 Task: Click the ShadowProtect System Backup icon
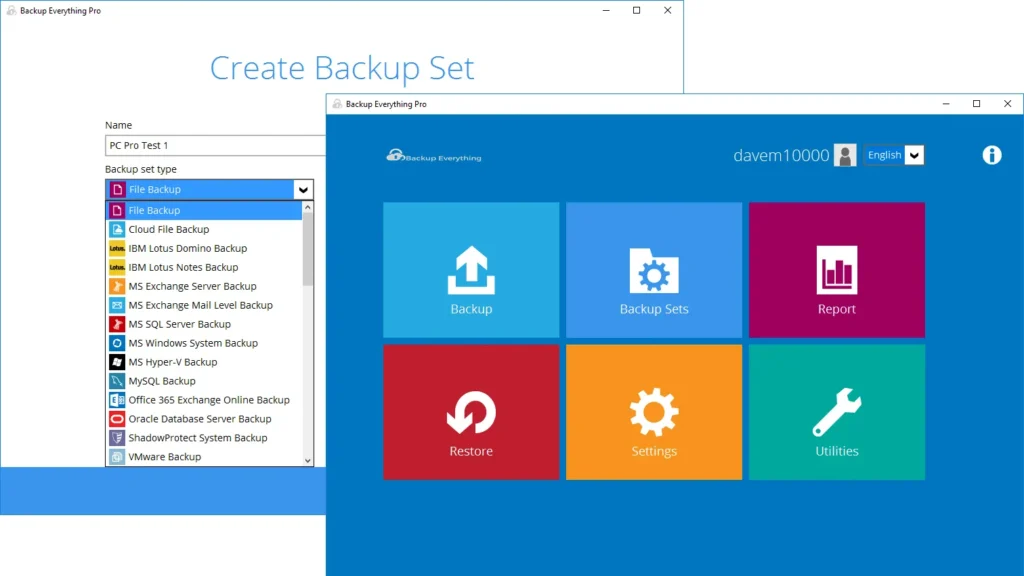pyautogui.click(x=117, y=438)
